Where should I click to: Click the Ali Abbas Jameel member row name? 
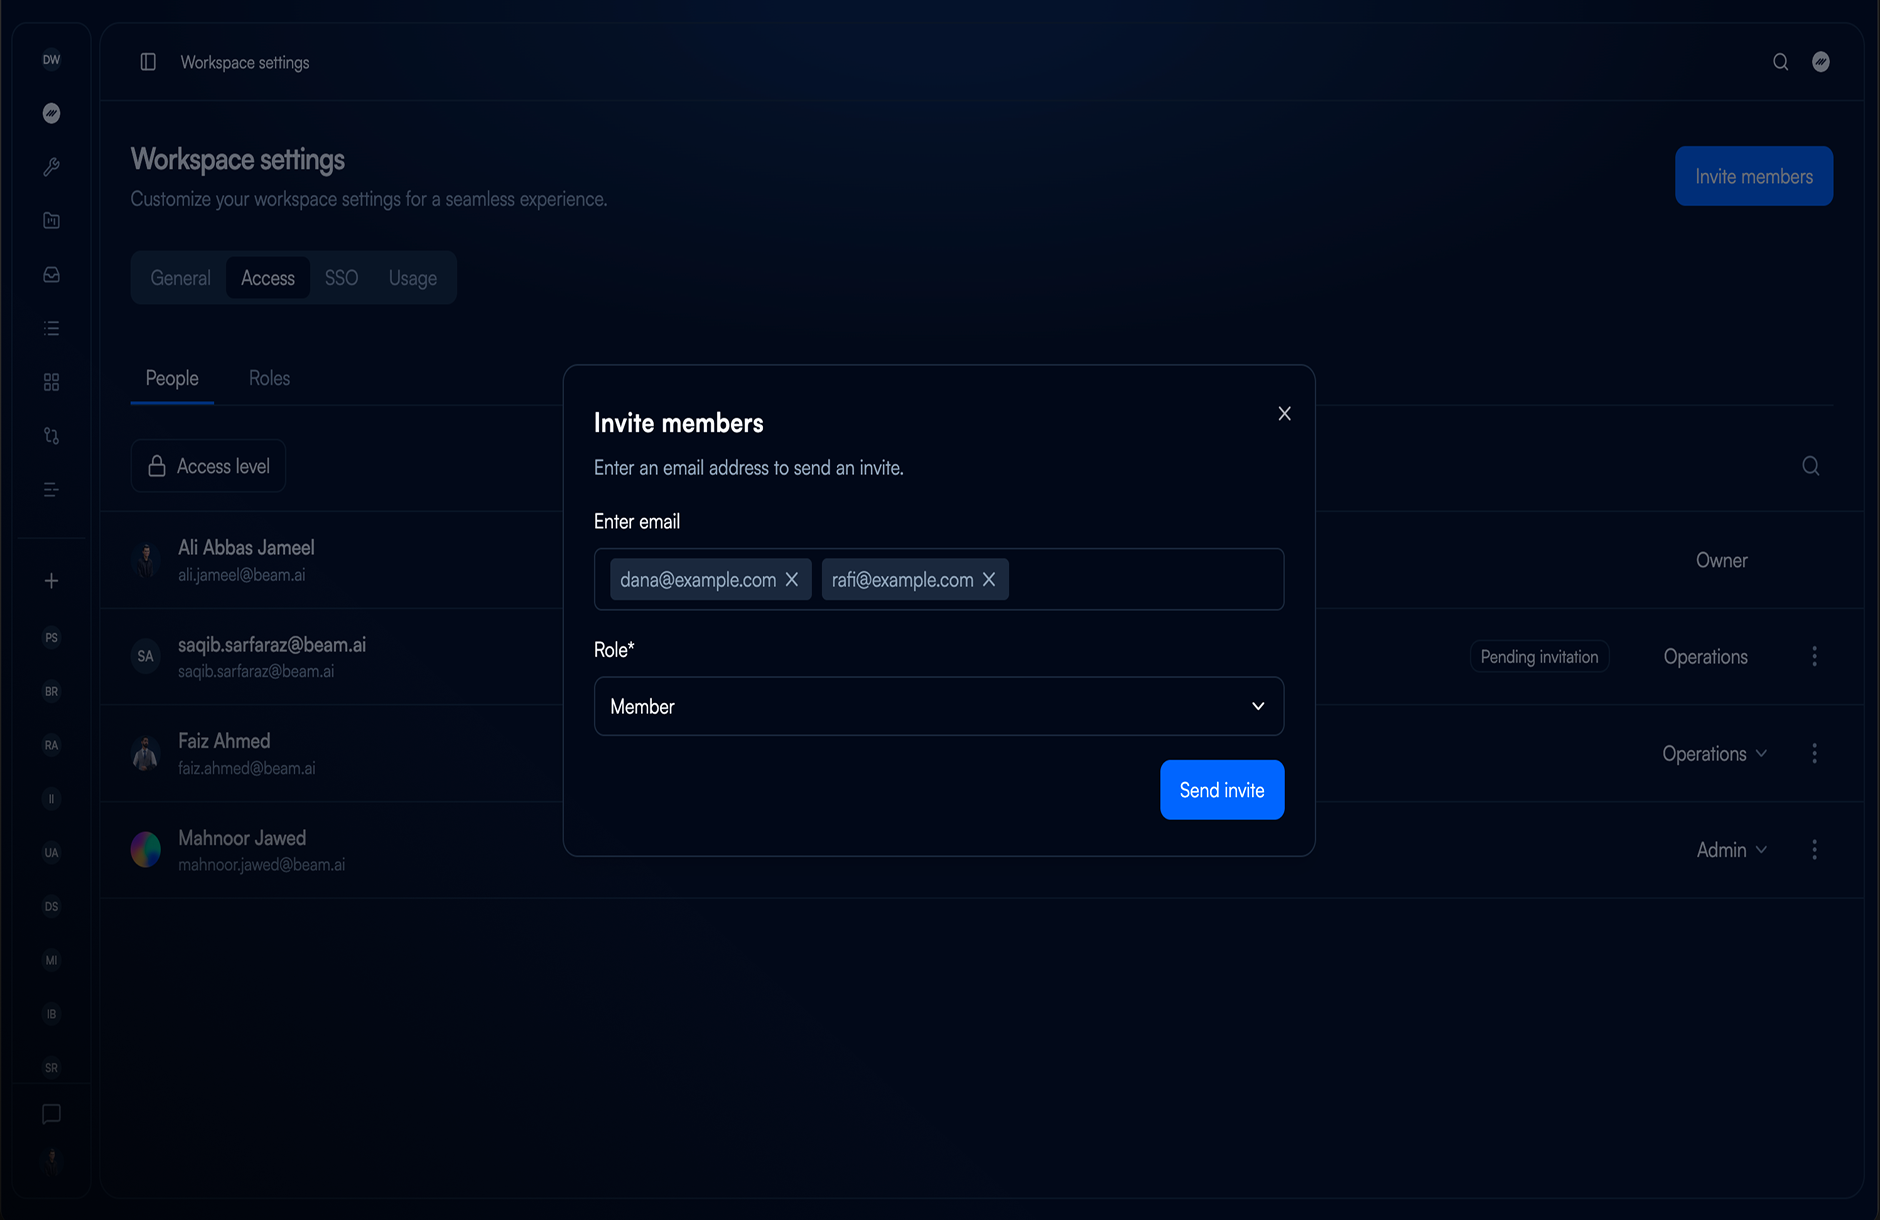[246, 547]
